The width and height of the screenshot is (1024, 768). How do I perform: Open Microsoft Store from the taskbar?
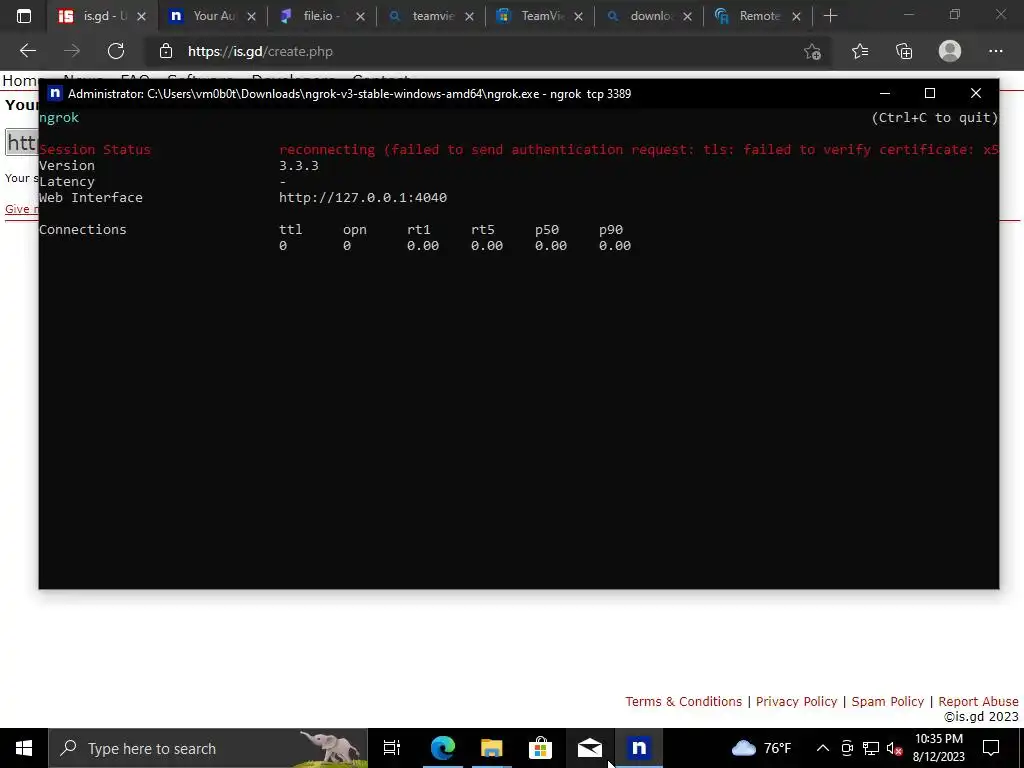[x=540, y=748]
